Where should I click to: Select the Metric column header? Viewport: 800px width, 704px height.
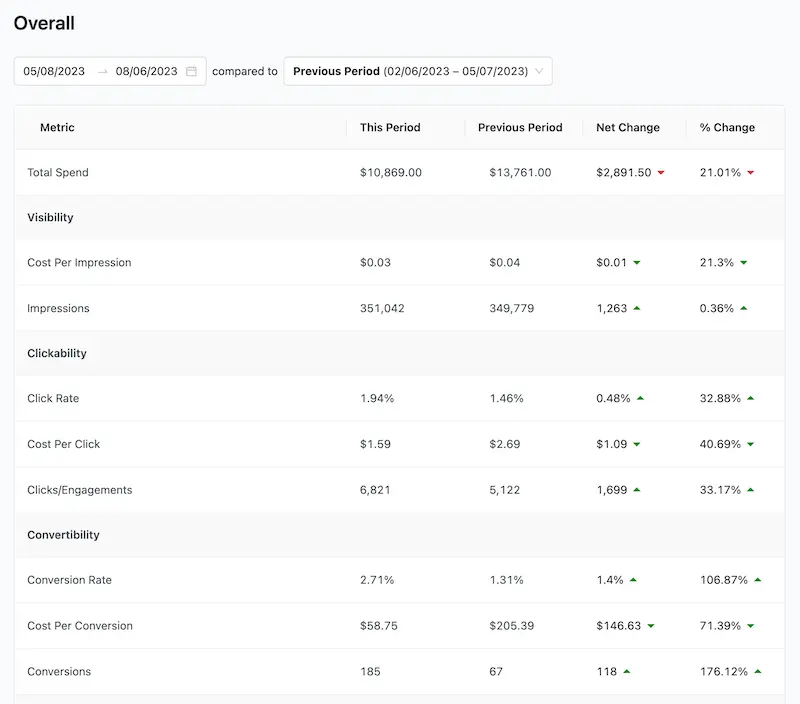pos(57,127)
